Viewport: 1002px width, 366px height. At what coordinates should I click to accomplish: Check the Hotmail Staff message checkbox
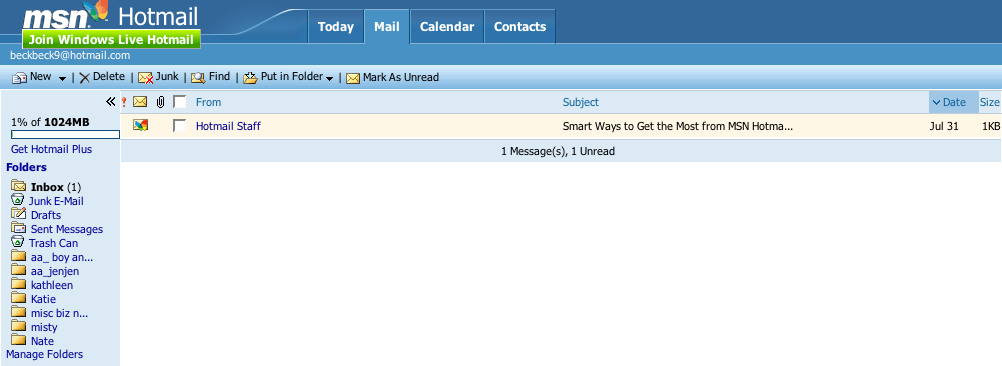(180, 126)
